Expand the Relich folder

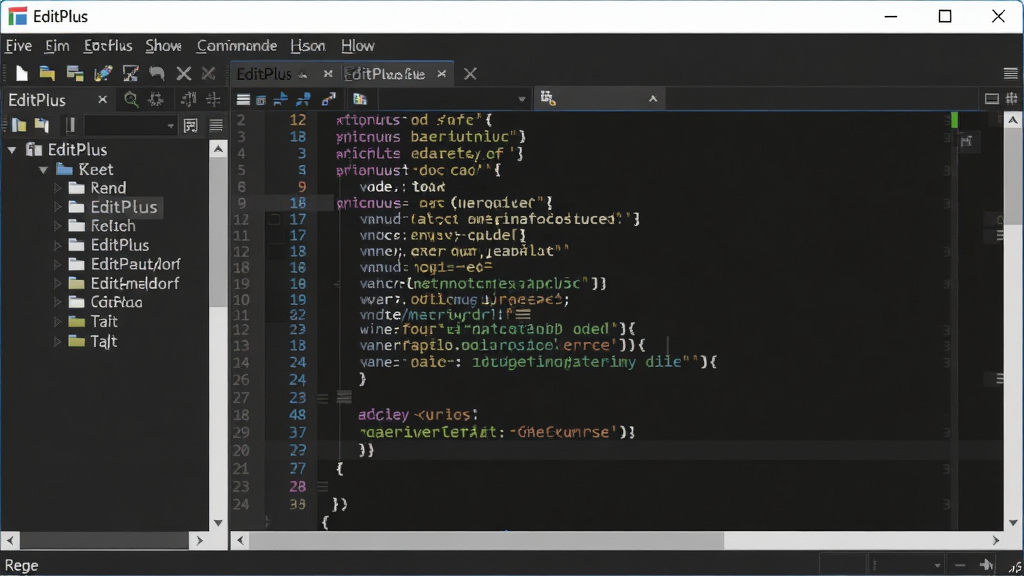click(x=57, y=226)
